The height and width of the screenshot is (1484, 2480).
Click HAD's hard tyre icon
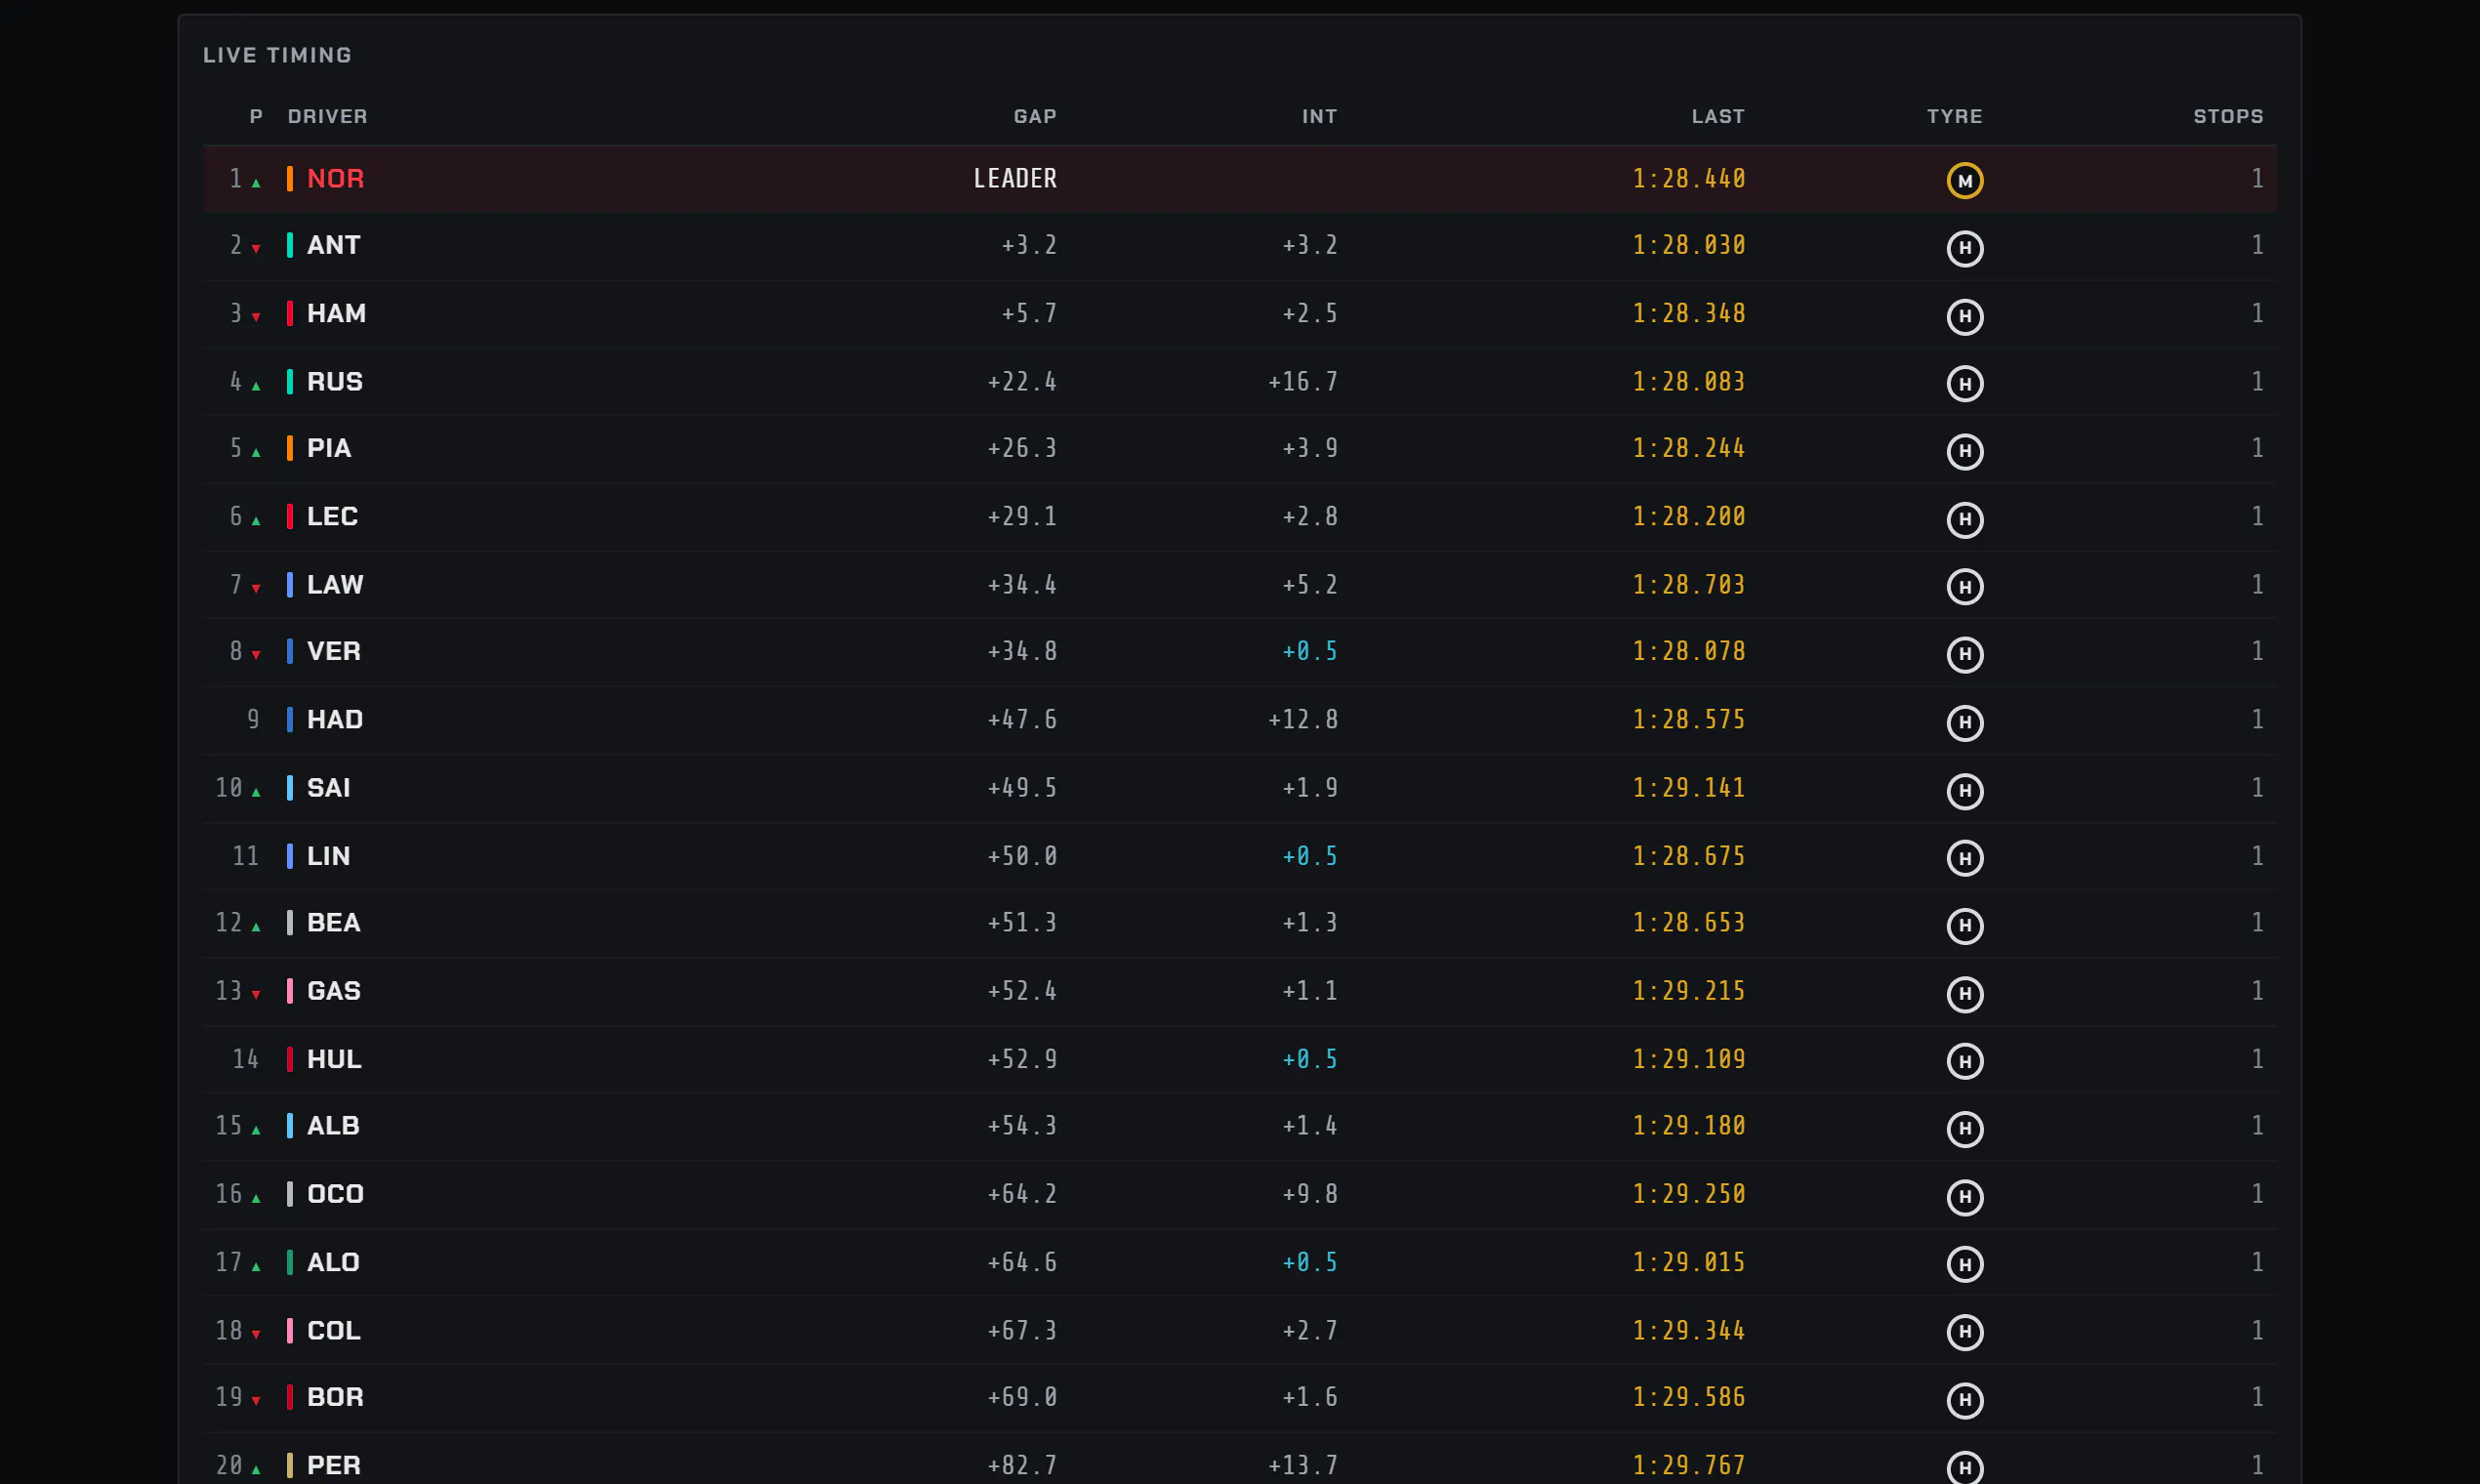tap(1964, 723)
